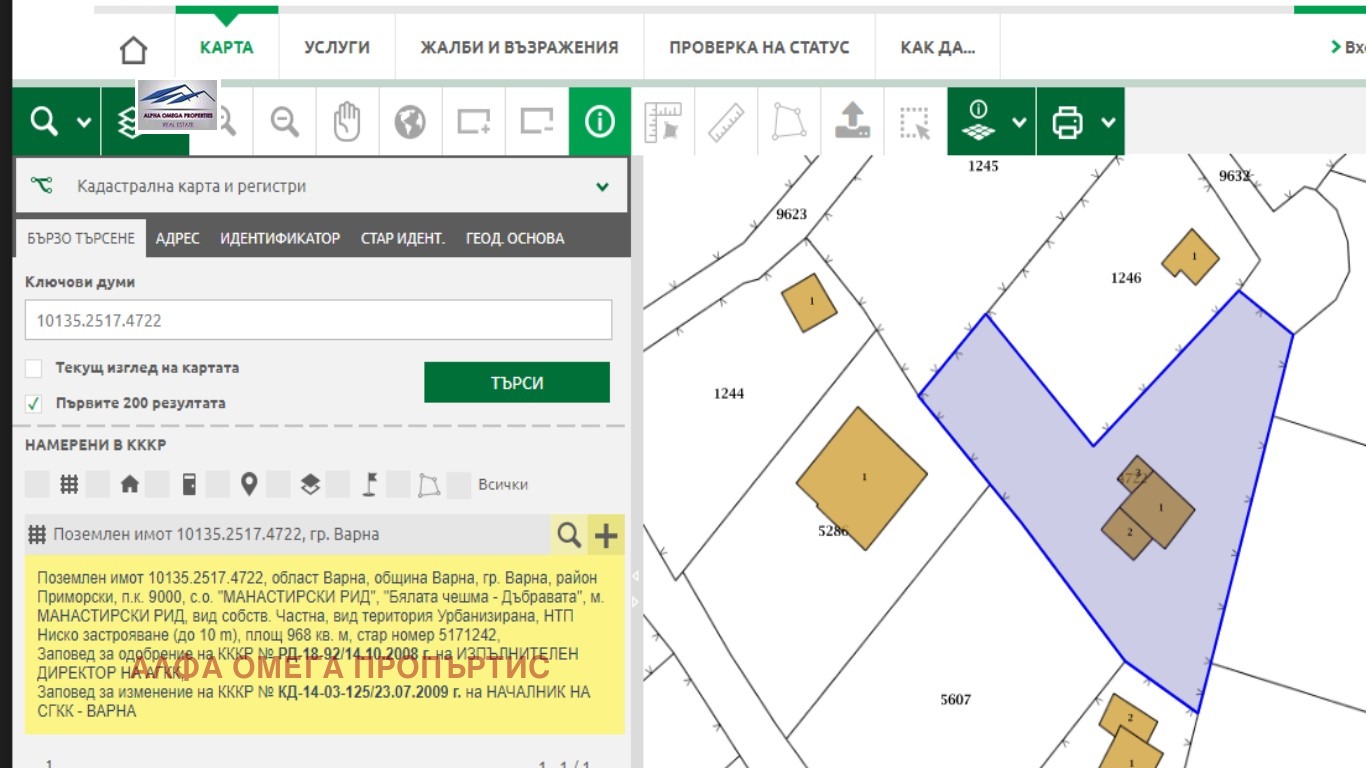Check the flag filter box

click(x=338, y=485)
